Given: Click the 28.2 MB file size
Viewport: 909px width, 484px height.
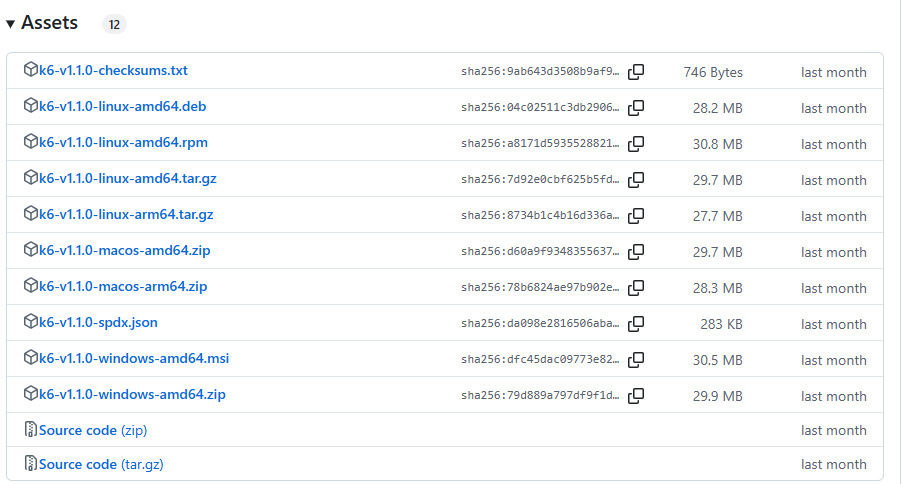Looking at the screenshot, I should [718, 108].
